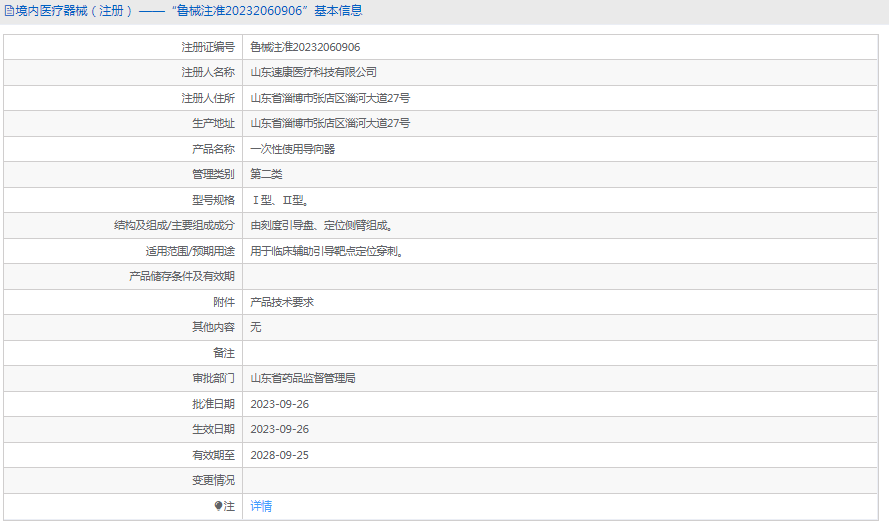Click the 变更情况 row label
The image size is (889, 527).
213,480
